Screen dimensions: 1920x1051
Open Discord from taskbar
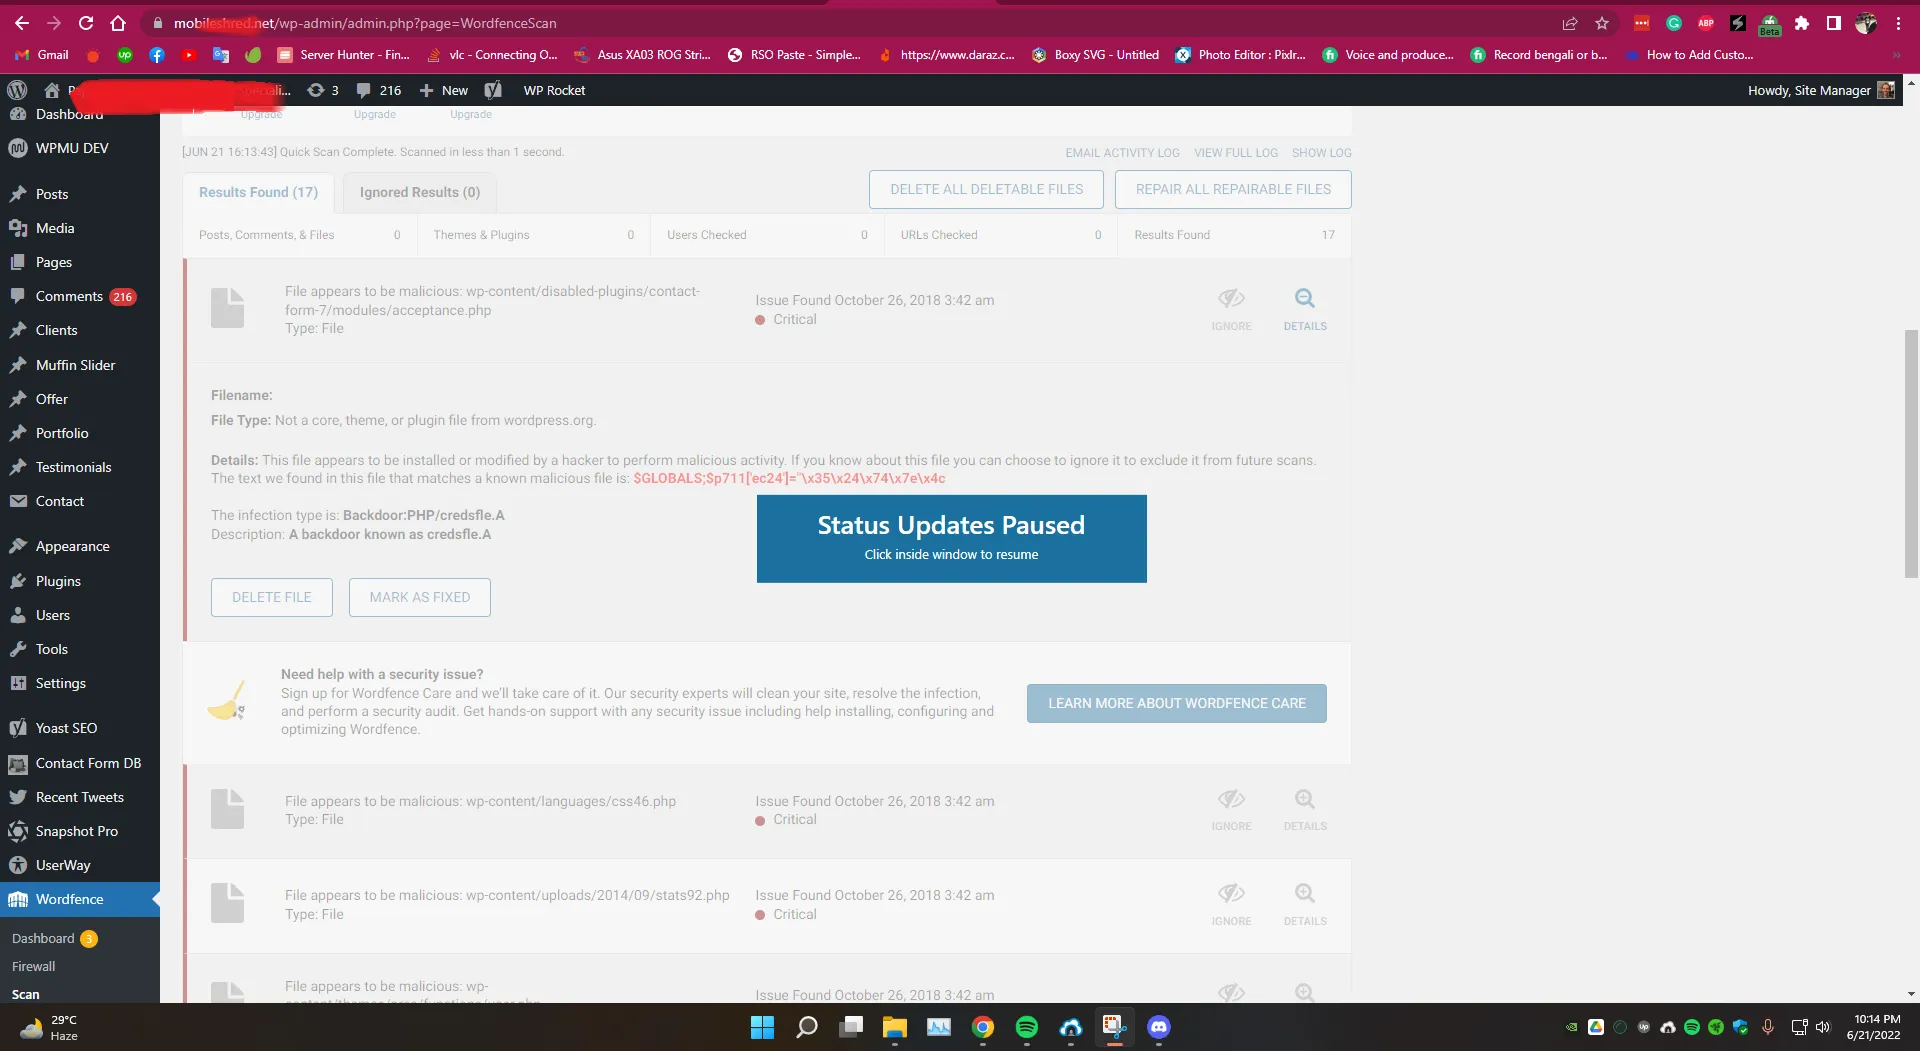pos(1159,1027)
